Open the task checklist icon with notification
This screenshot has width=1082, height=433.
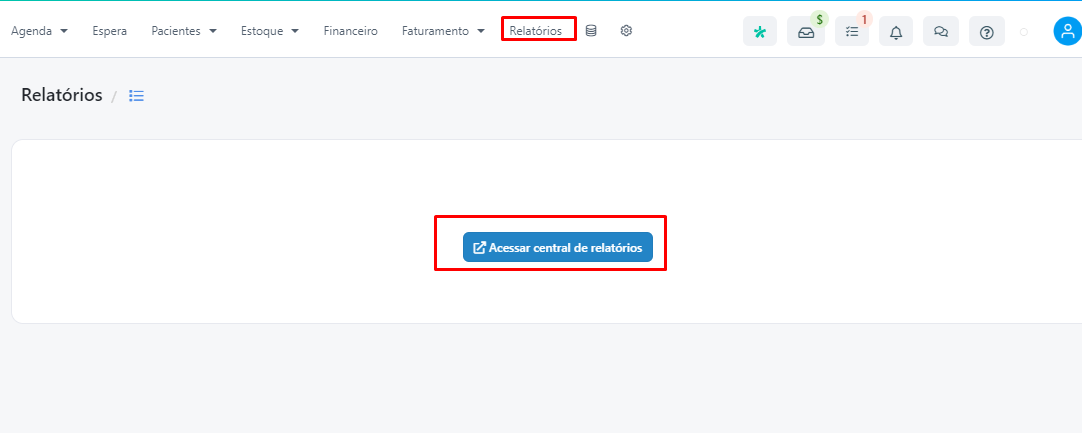pyautogui.click(x=852, y=32)
